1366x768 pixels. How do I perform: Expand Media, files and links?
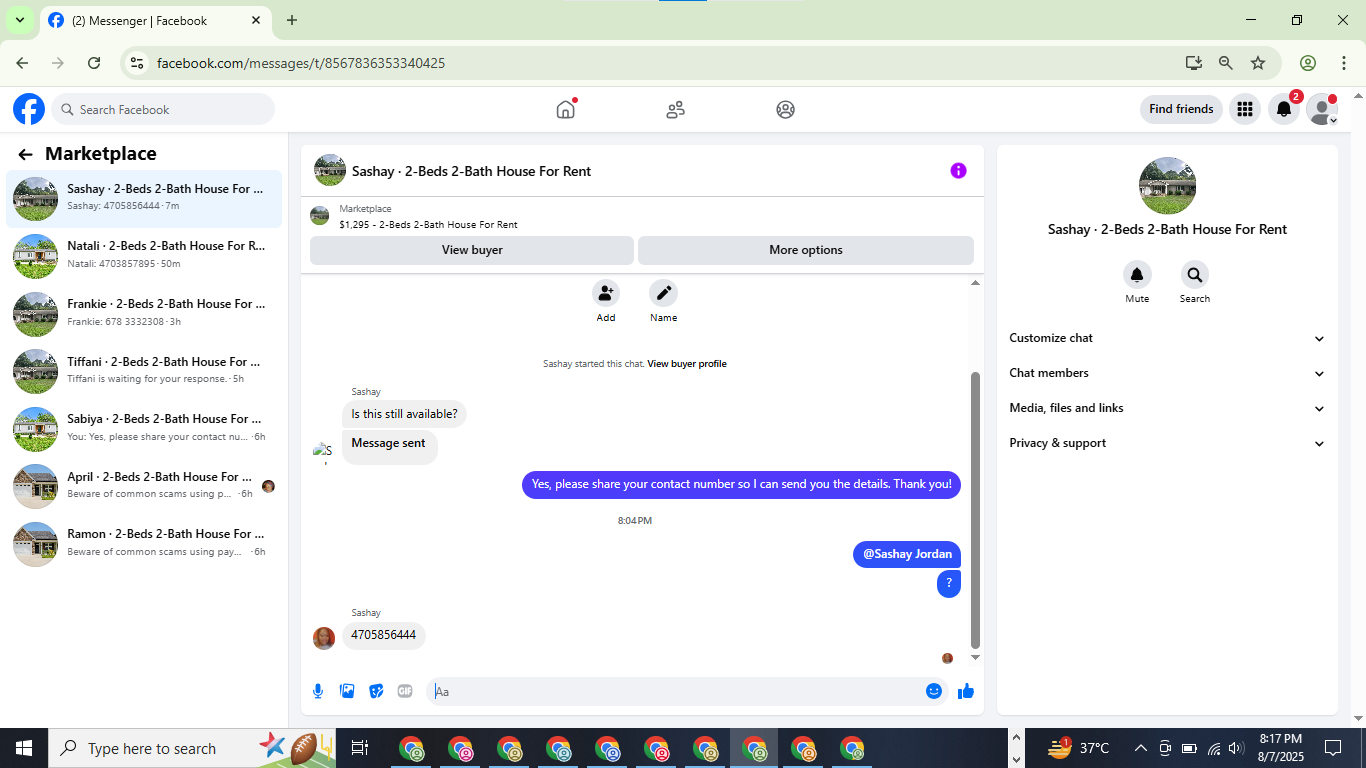(x=1167, y=408)
